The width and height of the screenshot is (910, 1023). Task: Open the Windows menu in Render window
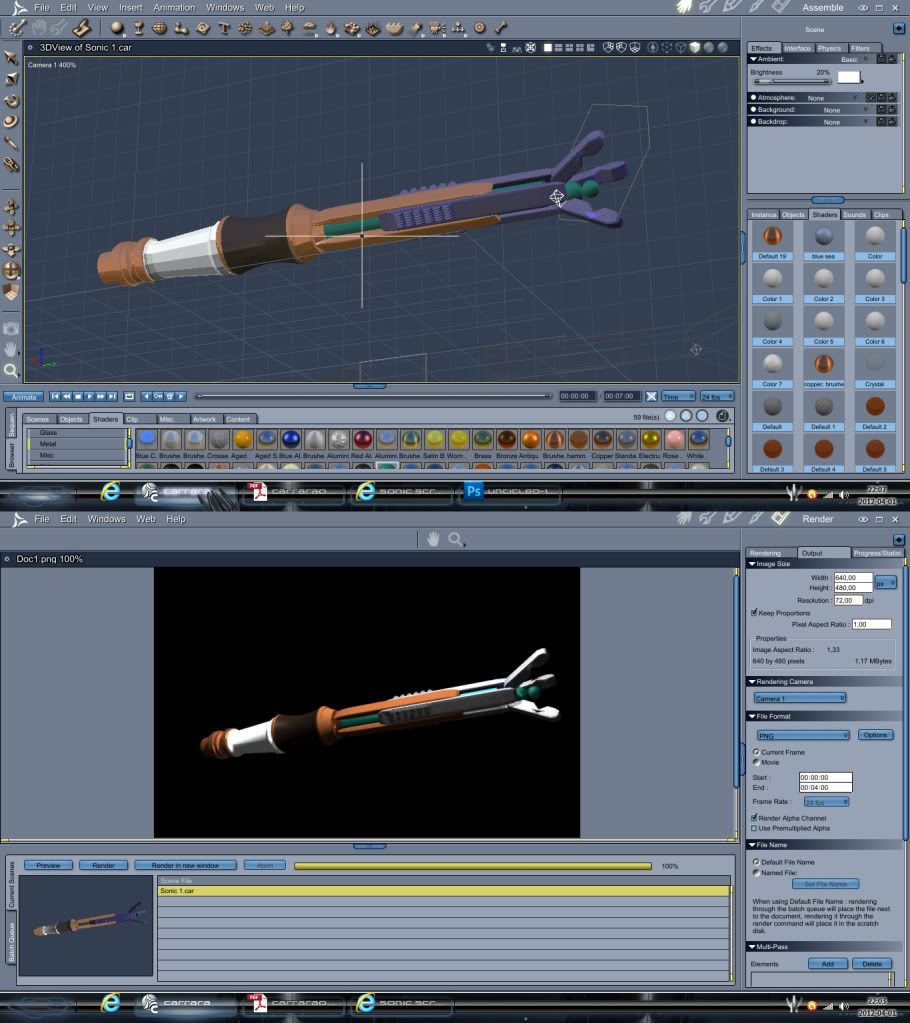click(x=106, y=519)
